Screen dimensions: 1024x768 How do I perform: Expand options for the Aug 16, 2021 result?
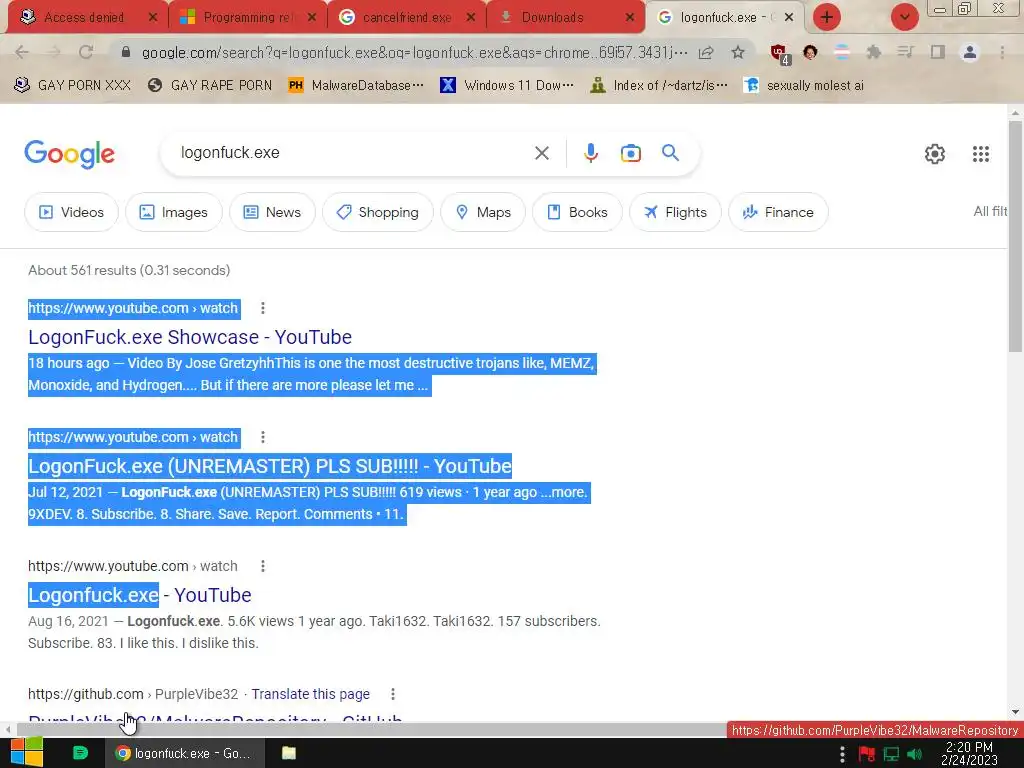tap(263, 566)
